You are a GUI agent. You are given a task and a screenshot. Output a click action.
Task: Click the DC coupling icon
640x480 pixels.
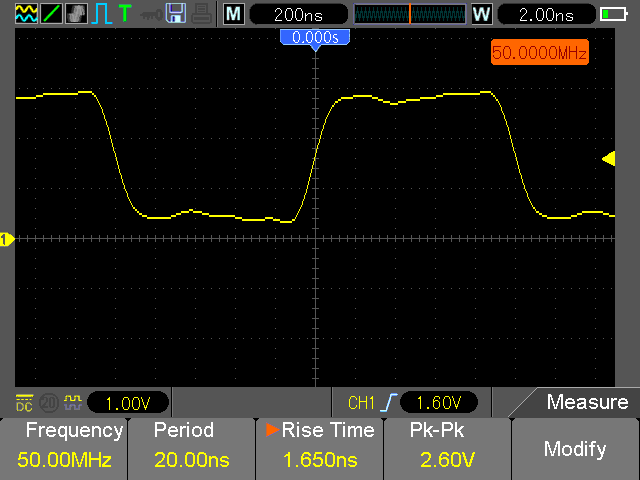24,403
